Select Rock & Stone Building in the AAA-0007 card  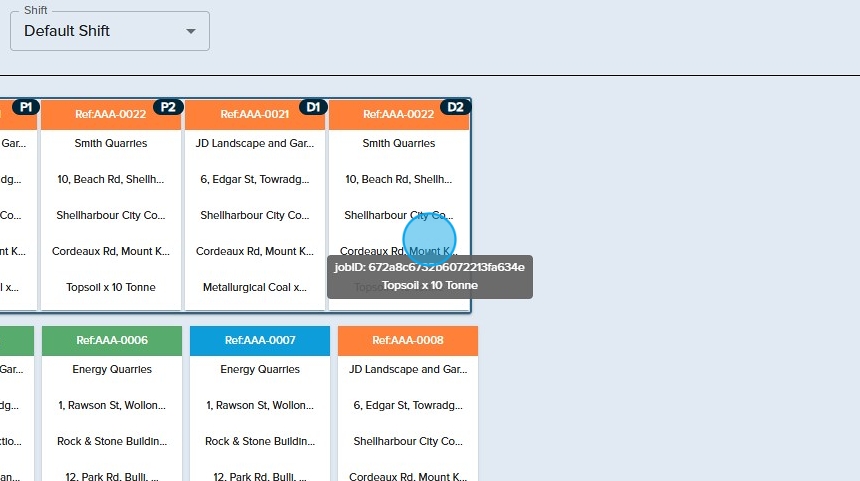click(260, 441)
